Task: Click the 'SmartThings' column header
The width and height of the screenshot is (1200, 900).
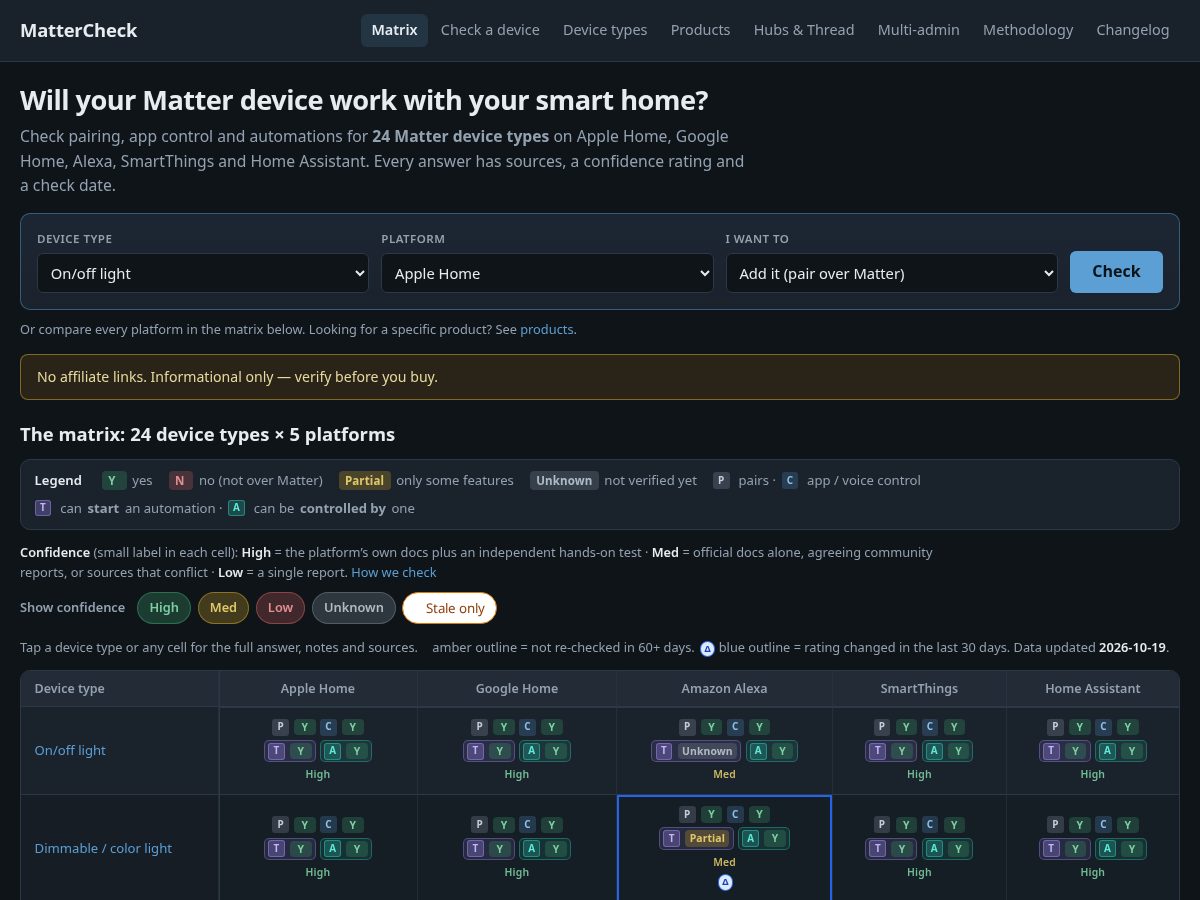Action: (919, 688)
